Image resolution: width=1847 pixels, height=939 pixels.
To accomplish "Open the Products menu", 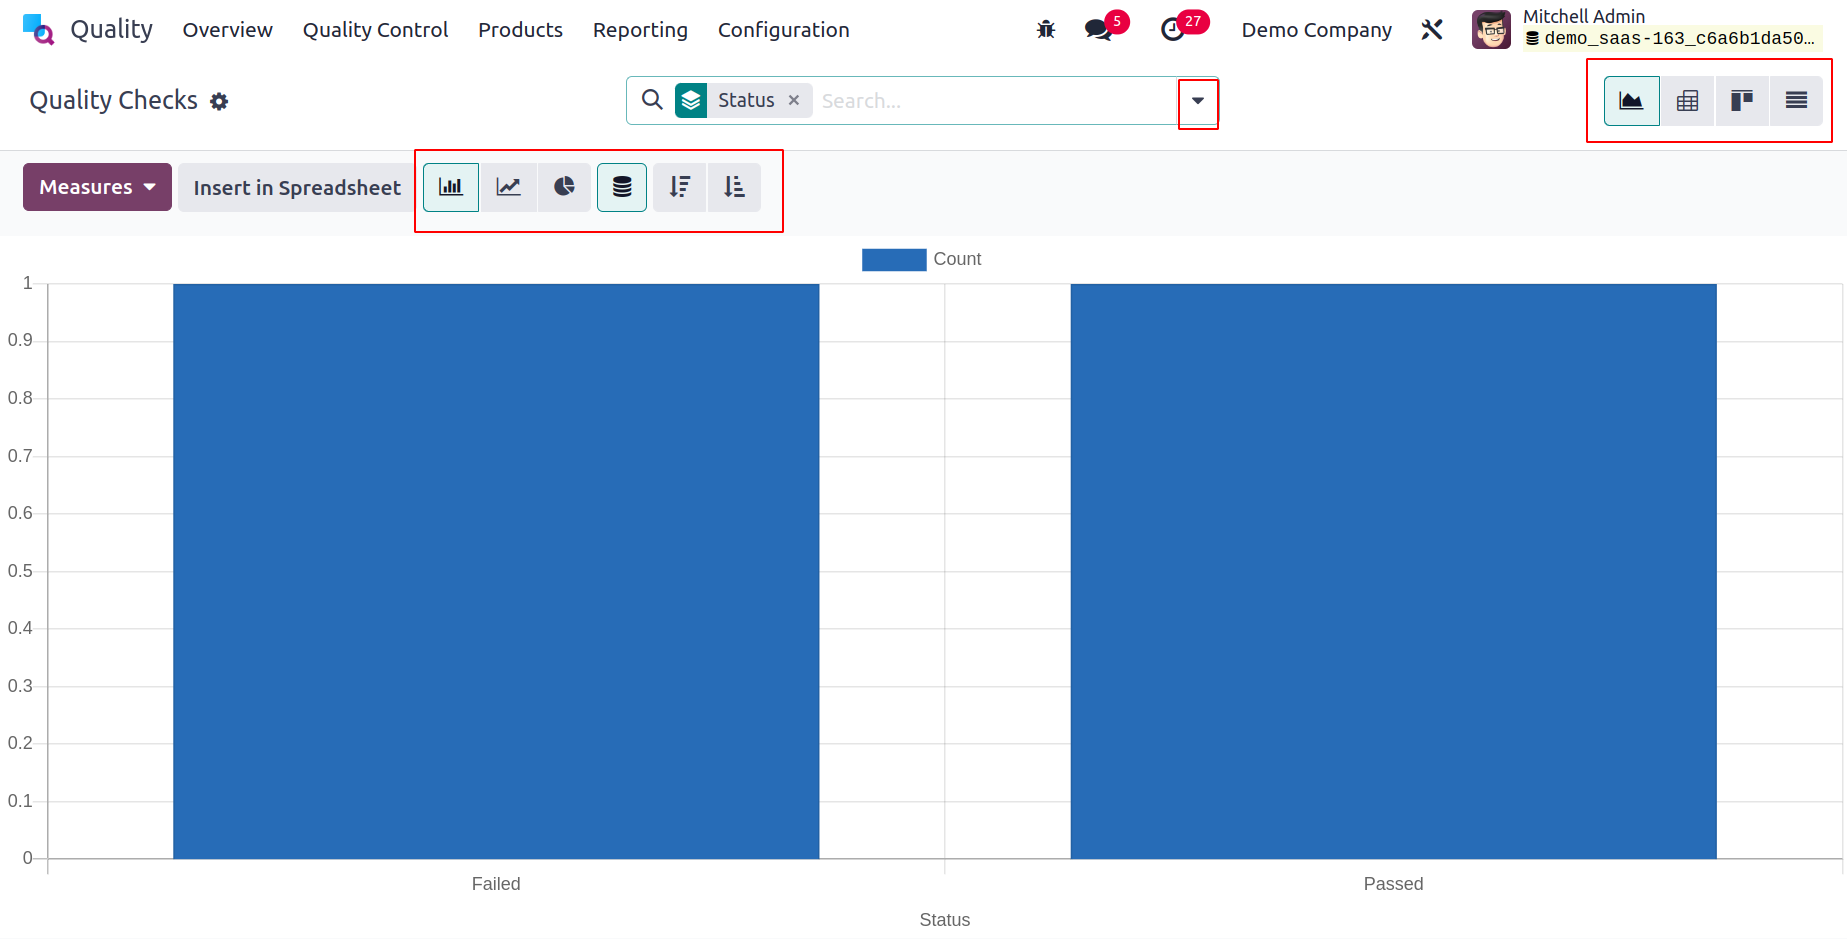I will pos(520,30).
